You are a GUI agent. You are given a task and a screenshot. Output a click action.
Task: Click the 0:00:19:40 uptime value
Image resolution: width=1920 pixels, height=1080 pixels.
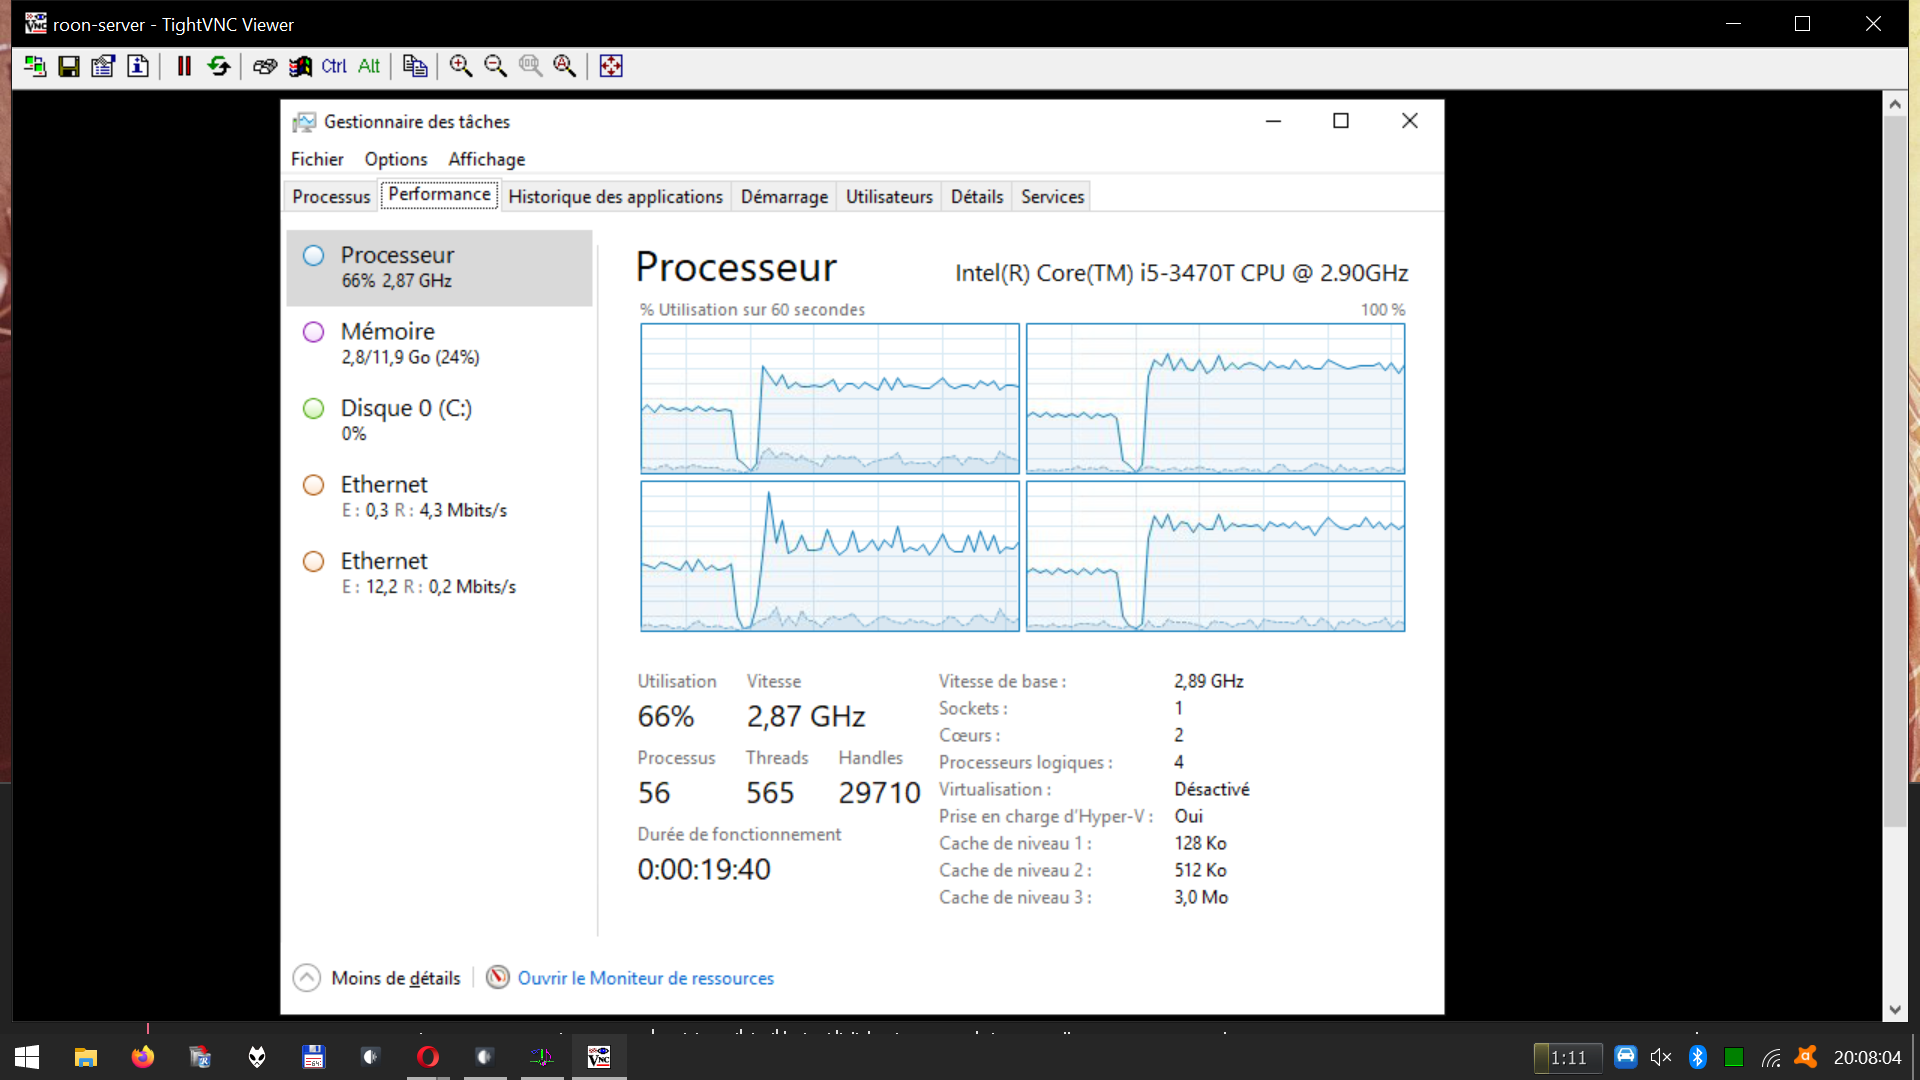coord(704,869)
